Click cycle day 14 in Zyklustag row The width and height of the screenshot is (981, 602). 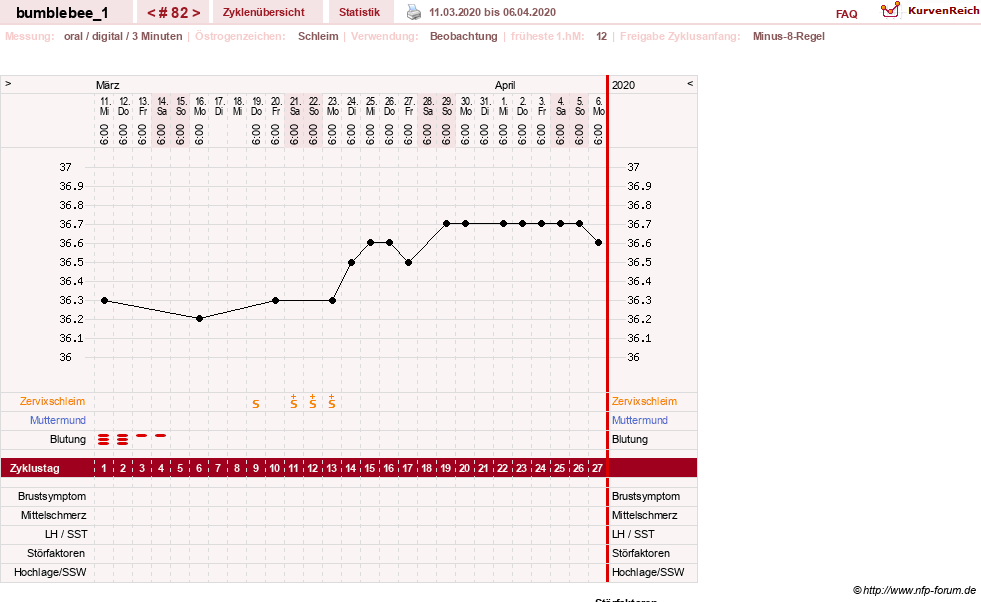[351, 468]
